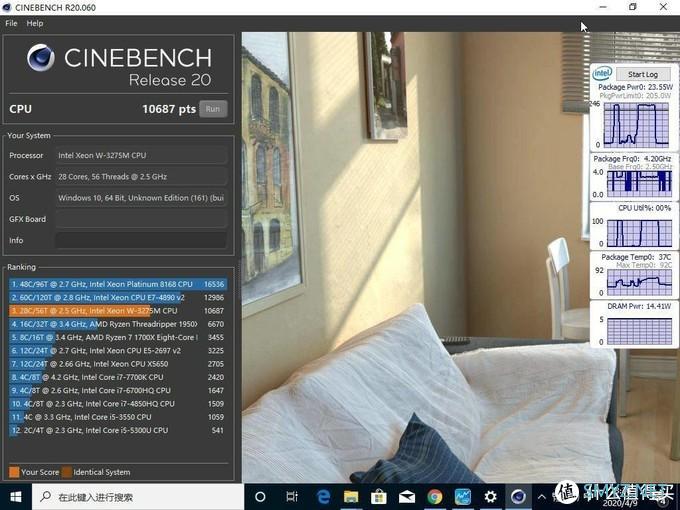This screenshot has height=510, width=680.
Task: Click the Package Pwr0 power graph
Action: click(x=636, y=125)
